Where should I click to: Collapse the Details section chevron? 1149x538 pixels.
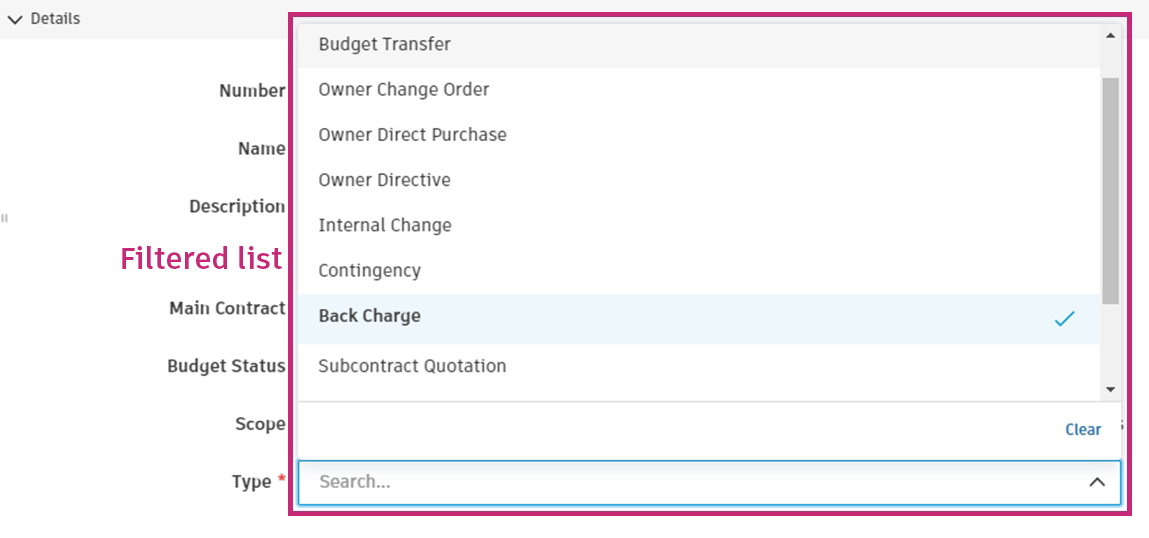[x=15, y=19]
